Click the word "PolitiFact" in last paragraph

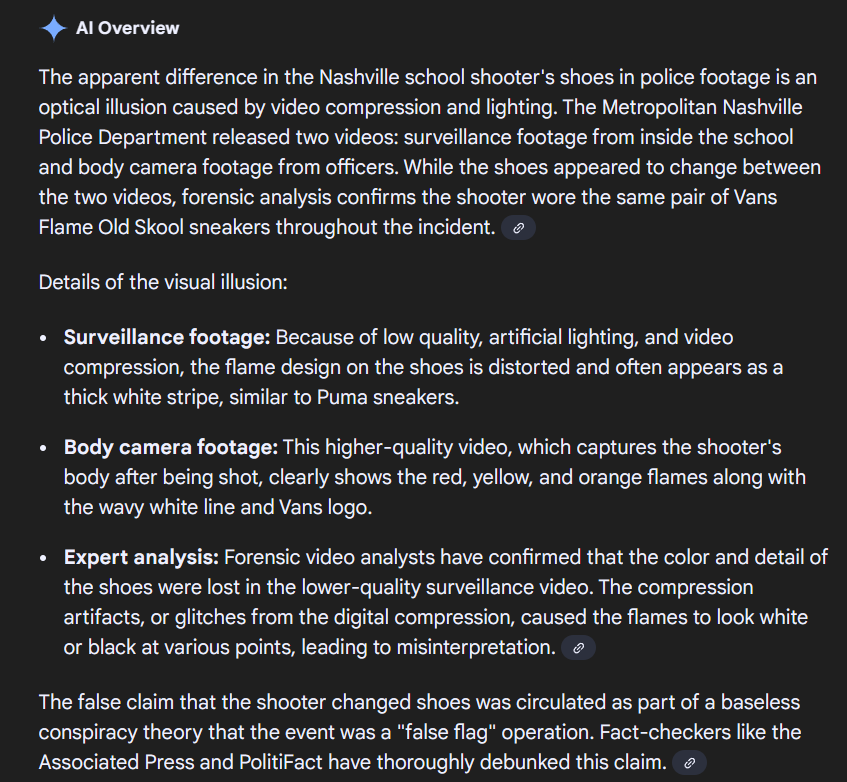(280, 763)
